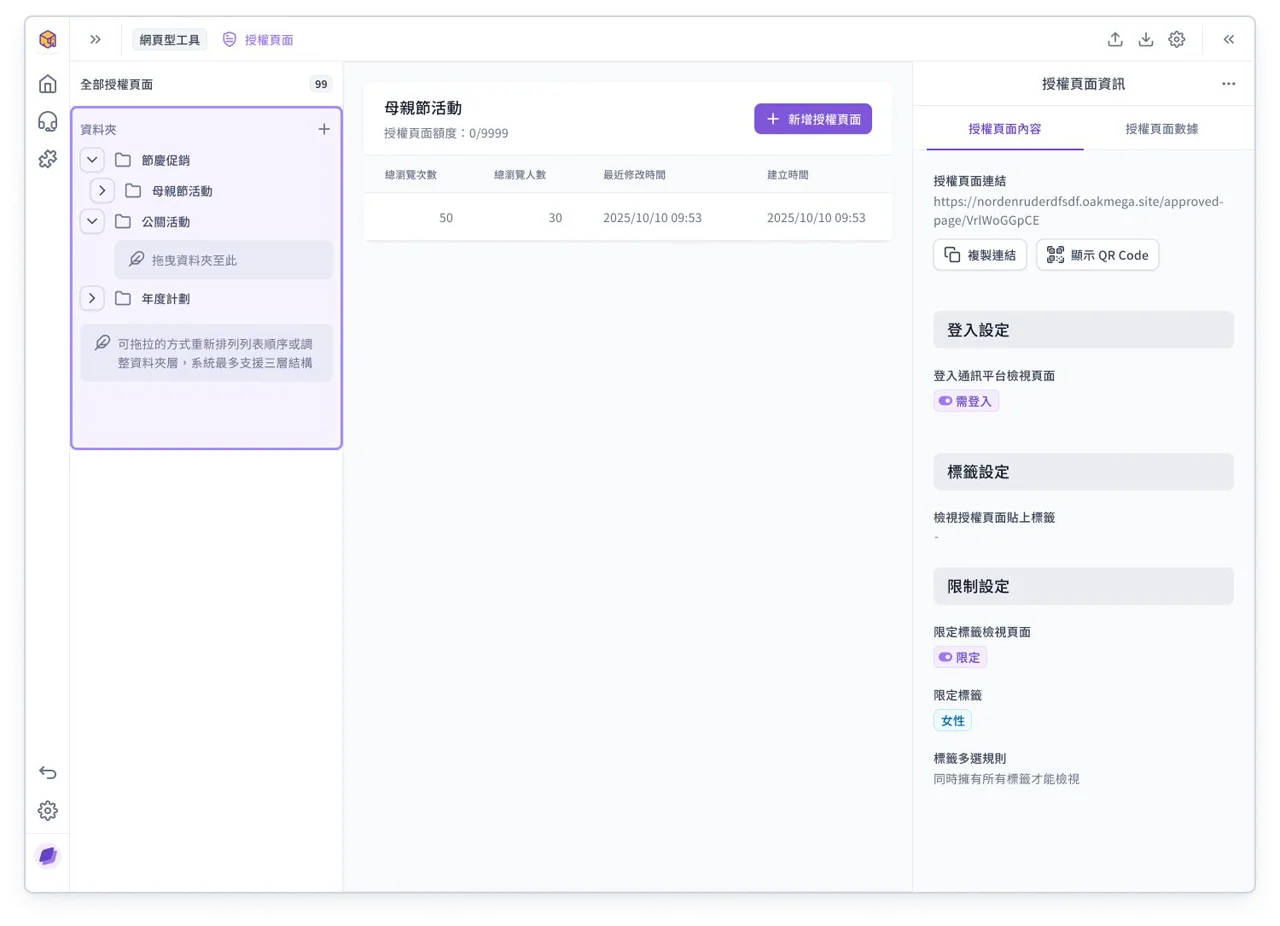Click the 總瀏覽人數 column header
The width and height of the screenshot is (1280, 926).
520,175
